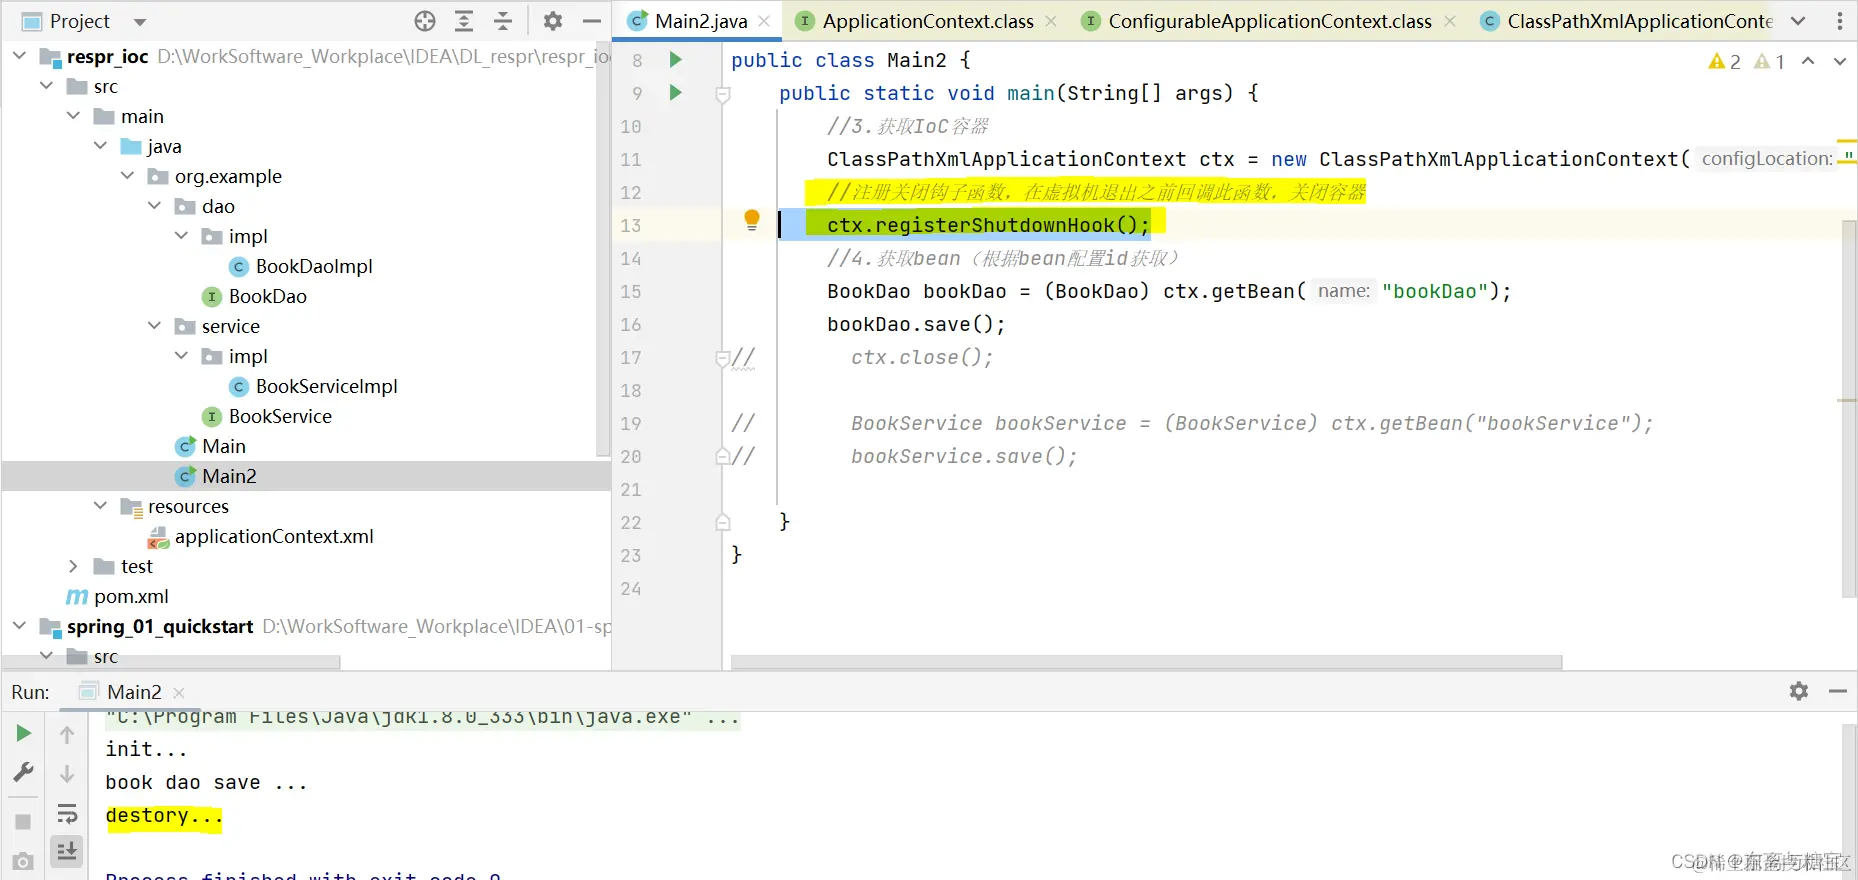This screenshot has height=880, width=1858.
Task: Open Project panel settings gear
Action: [553, 21]
